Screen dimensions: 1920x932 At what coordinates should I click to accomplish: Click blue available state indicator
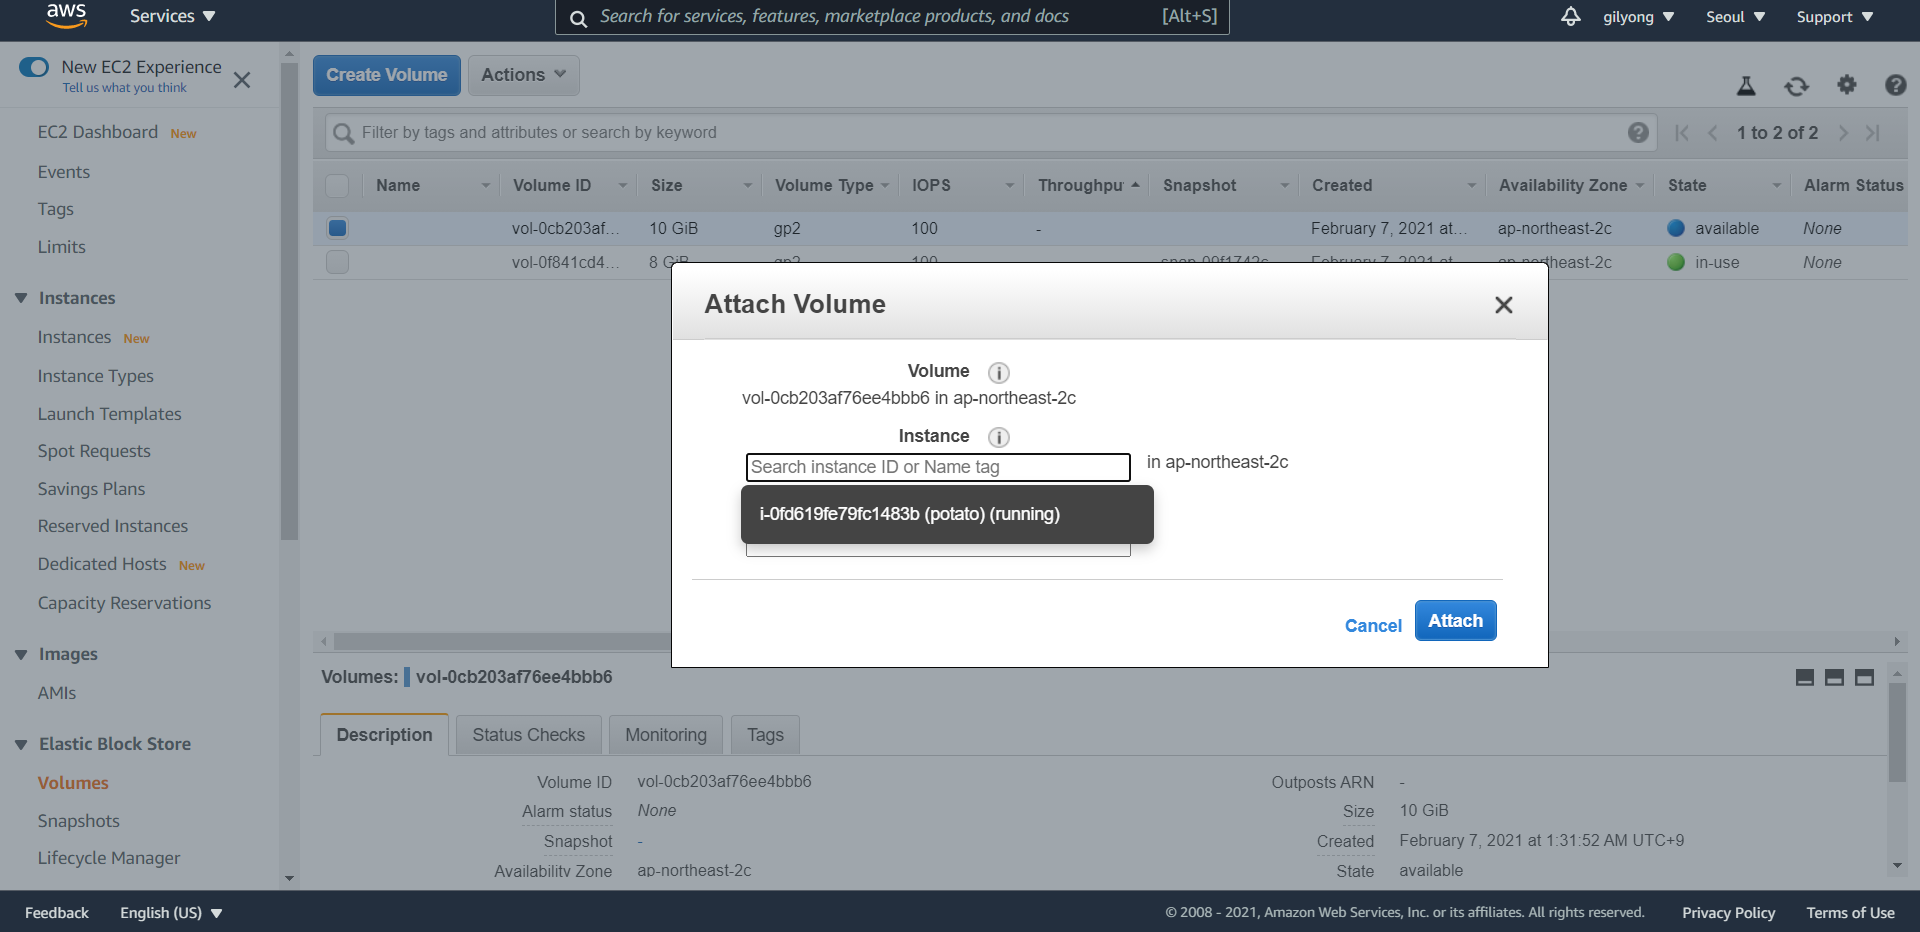click(x=1676, y=228)
